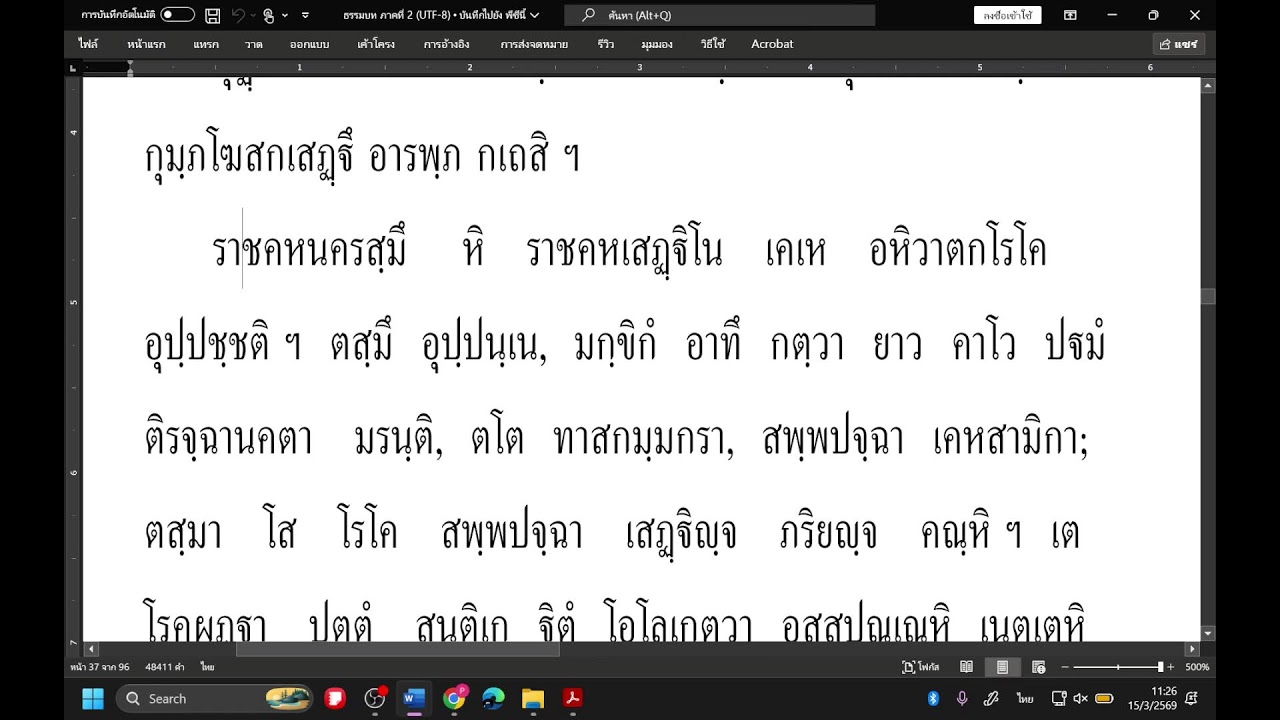
Task: Click the tab selector at ruler corner
Action: [x=73, y=67]
